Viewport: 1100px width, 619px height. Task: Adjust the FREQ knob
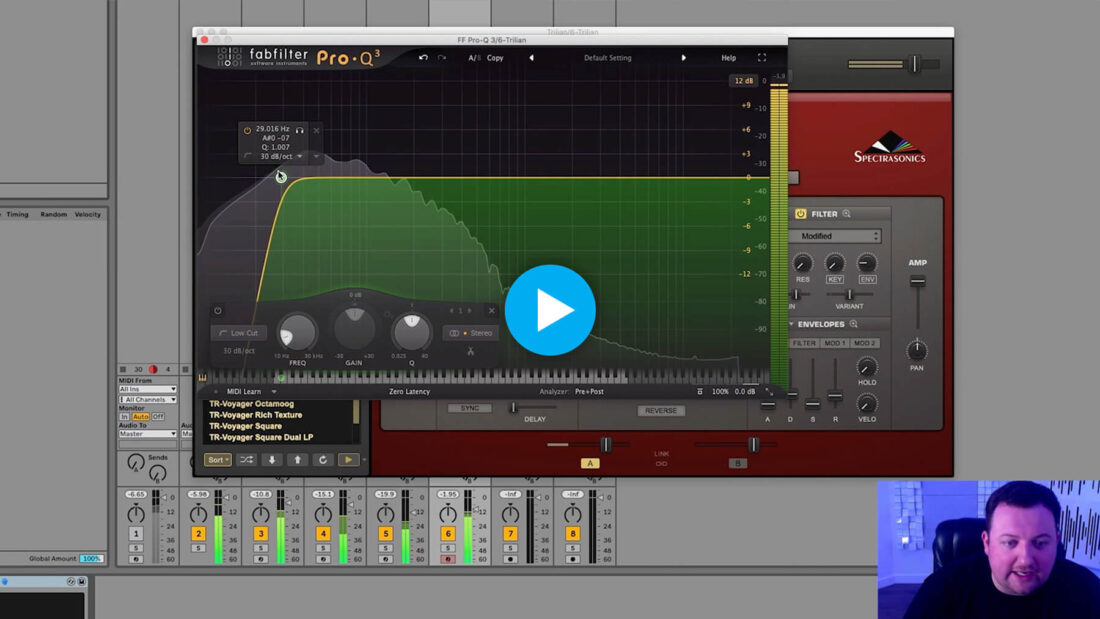tap(297, 332)
